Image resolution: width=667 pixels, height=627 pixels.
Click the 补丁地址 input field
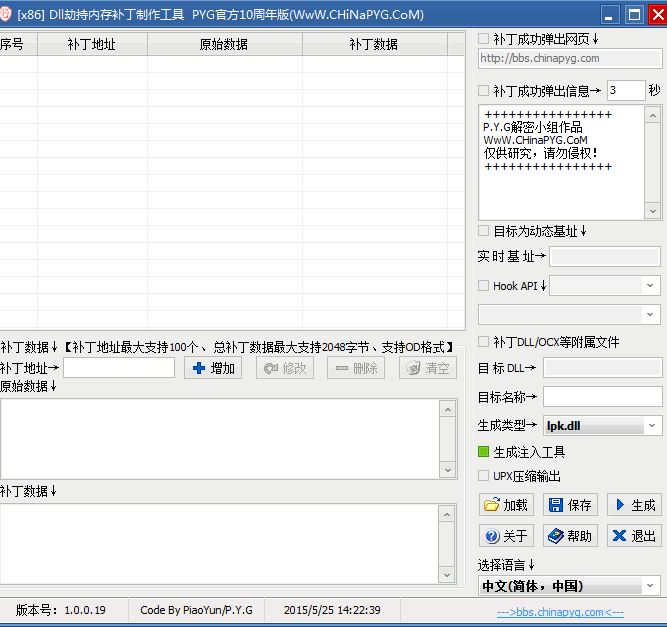(119, 368)
